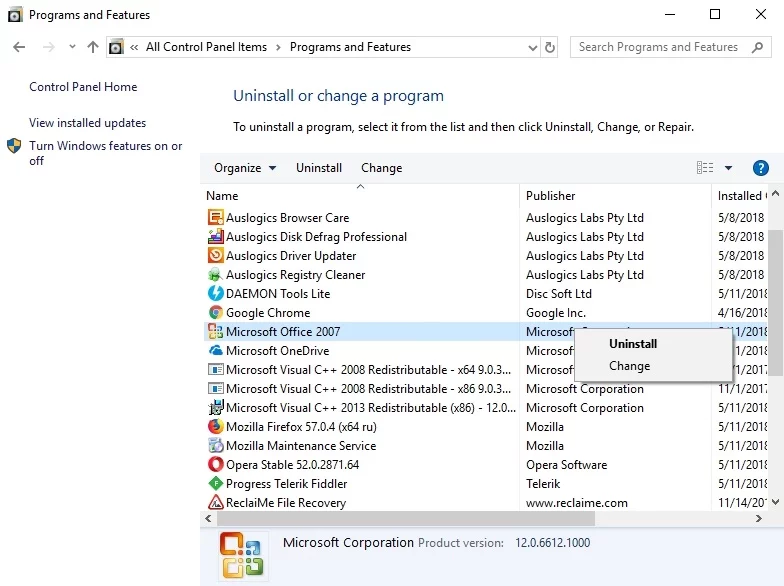Image resolution: width=784 pixels, height=586 pixels.
Task: Open the View installed updates link
Action: (x=88, y=123)
